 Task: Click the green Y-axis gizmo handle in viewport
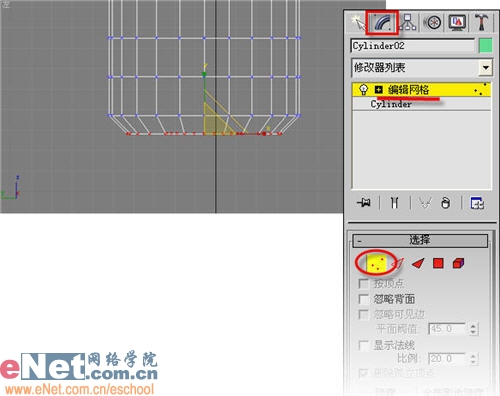click(x=204, y=74)
